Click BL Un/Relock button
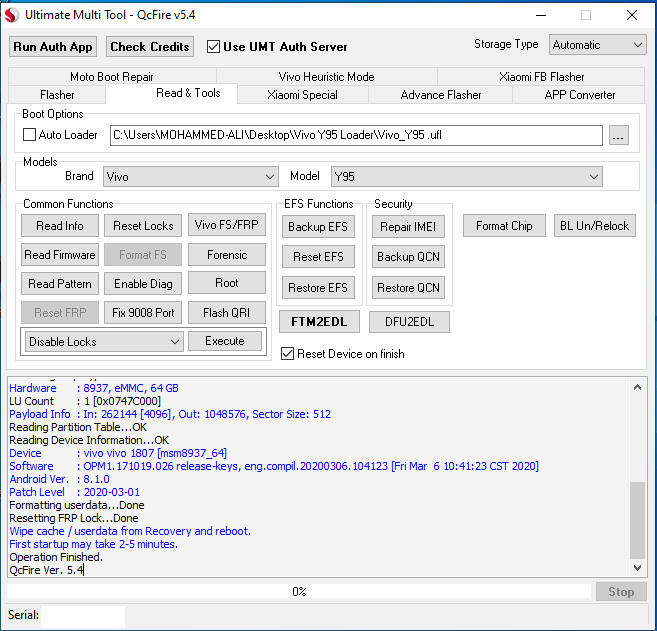 (595, 226)
